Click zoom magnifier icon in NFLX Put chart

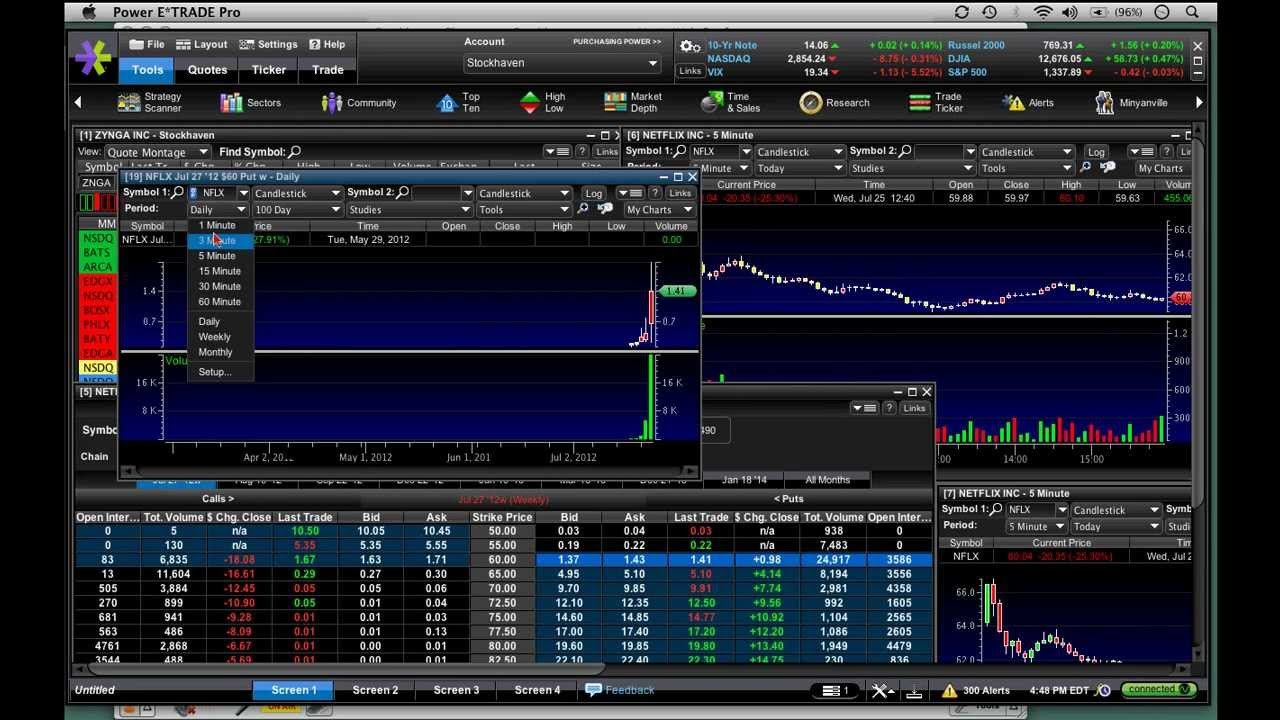[583, 209]
